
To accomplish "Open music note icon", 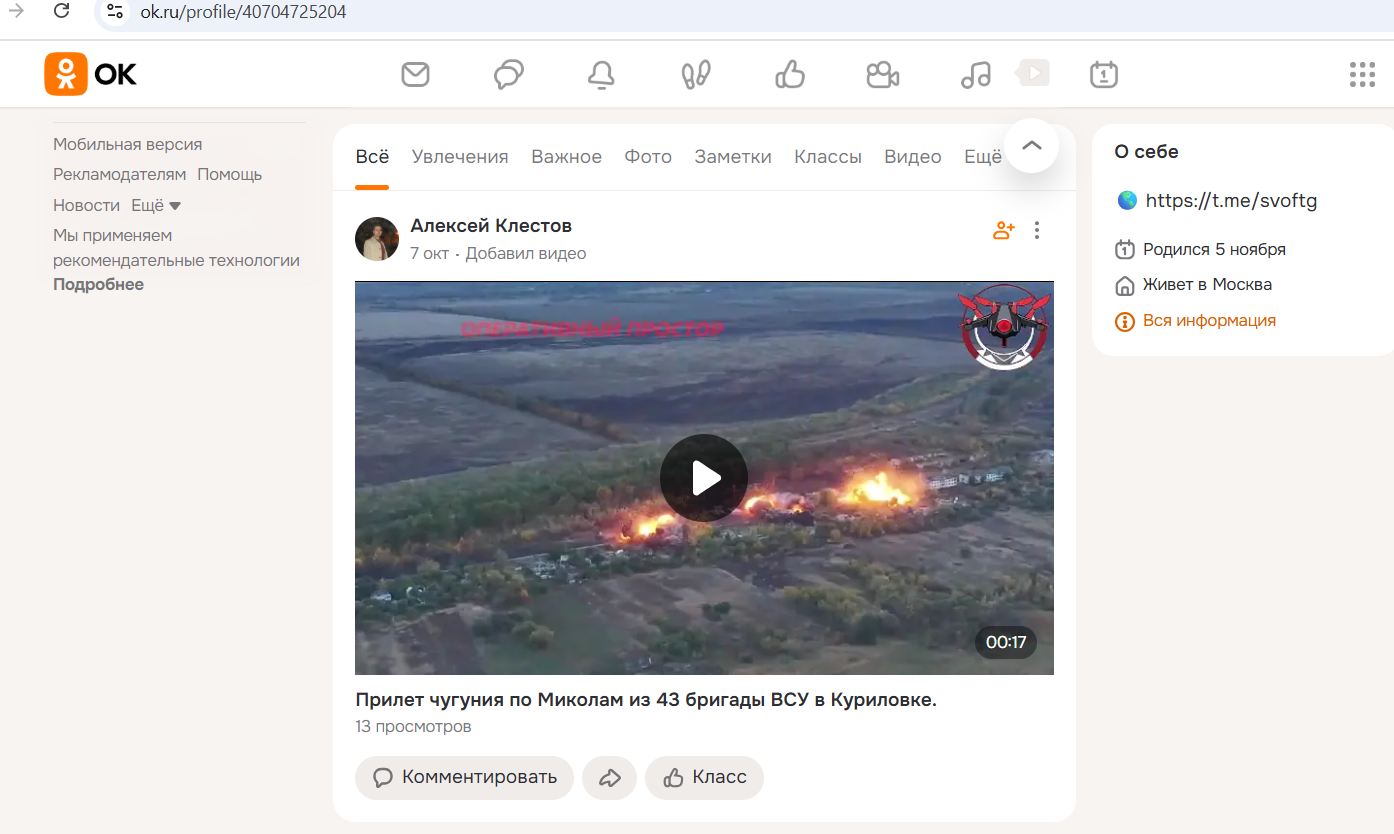I will (975, 74).
